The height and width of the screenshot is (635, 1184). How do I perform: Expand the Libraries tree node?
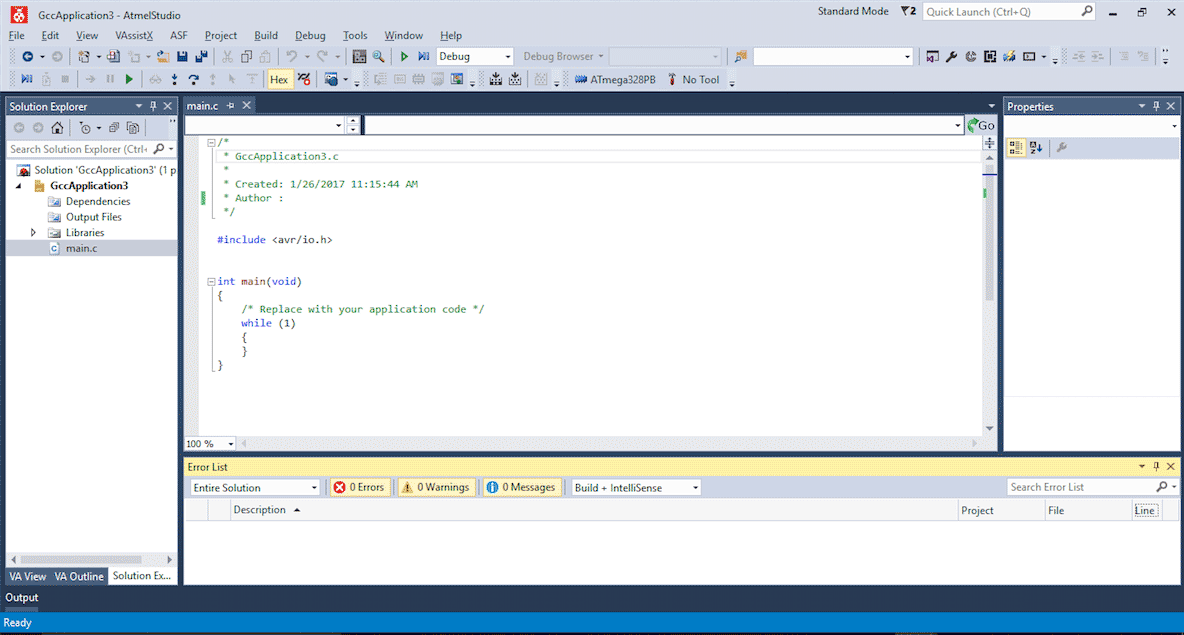[x=33, y=233]
